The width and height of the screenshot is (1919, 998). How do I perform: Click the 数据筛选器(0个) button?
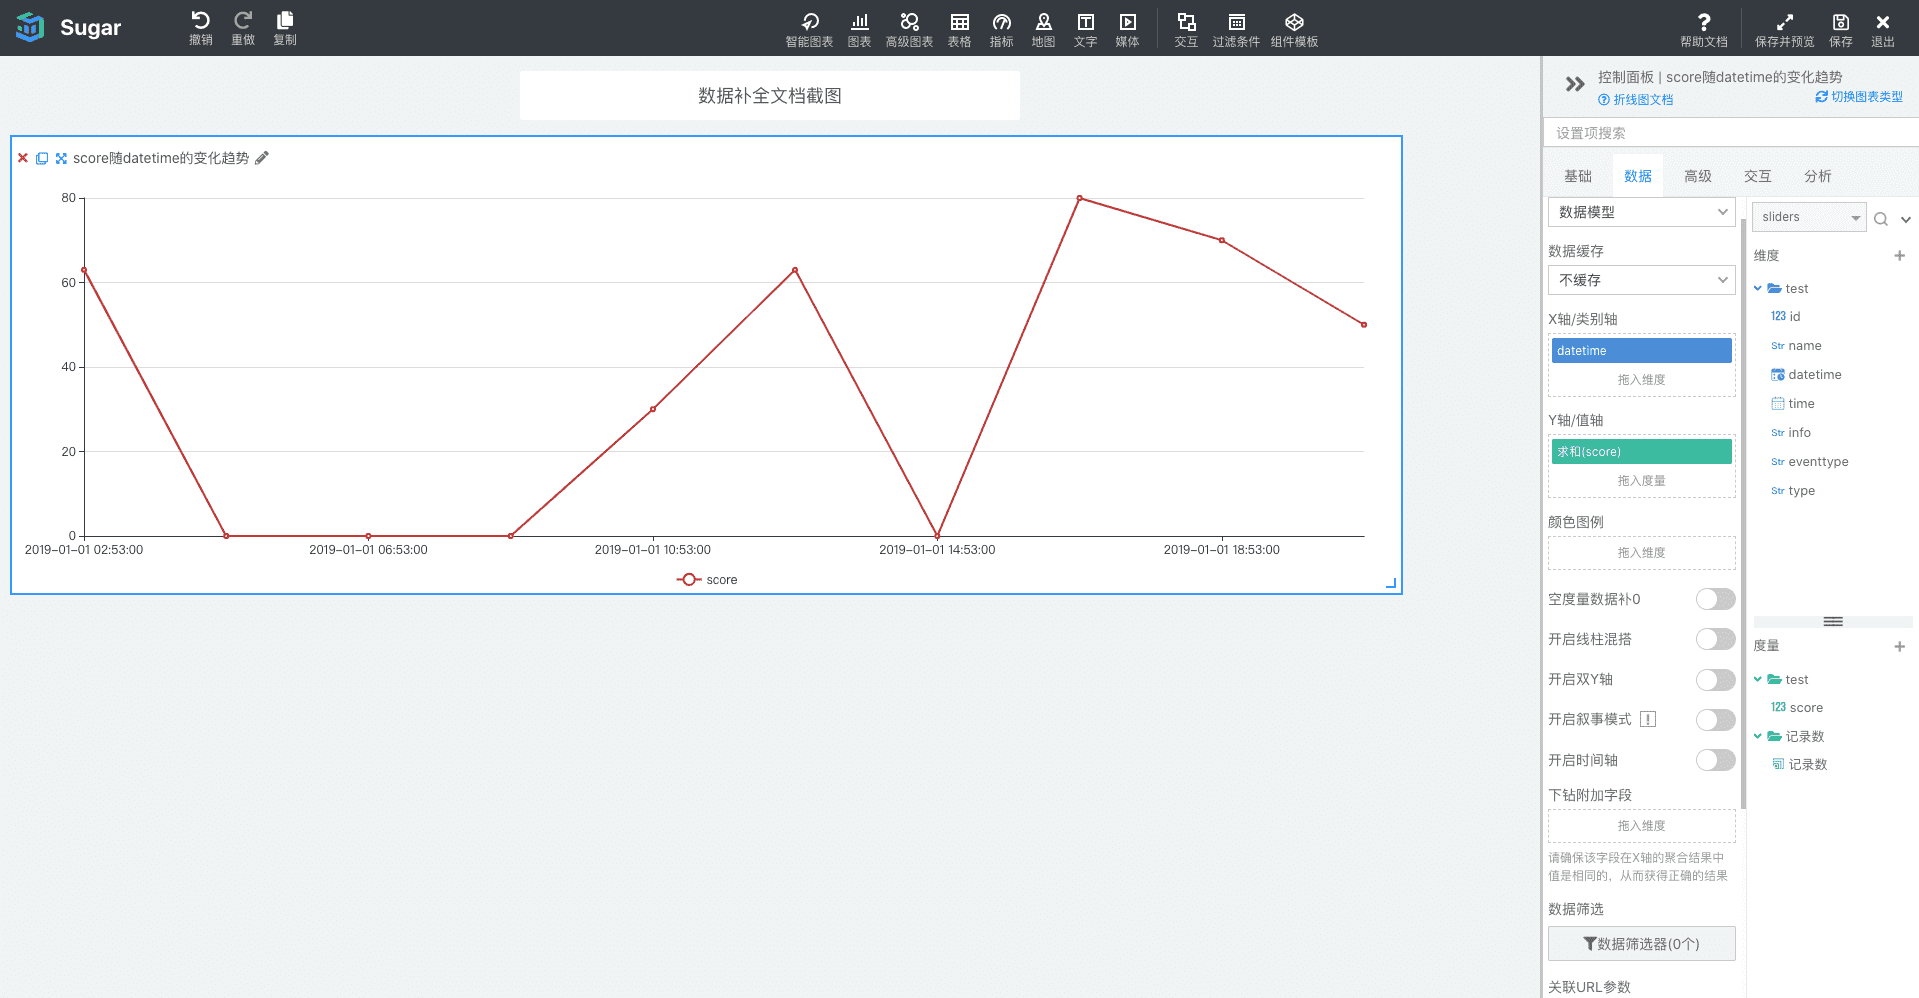[x=1641, y=944]
